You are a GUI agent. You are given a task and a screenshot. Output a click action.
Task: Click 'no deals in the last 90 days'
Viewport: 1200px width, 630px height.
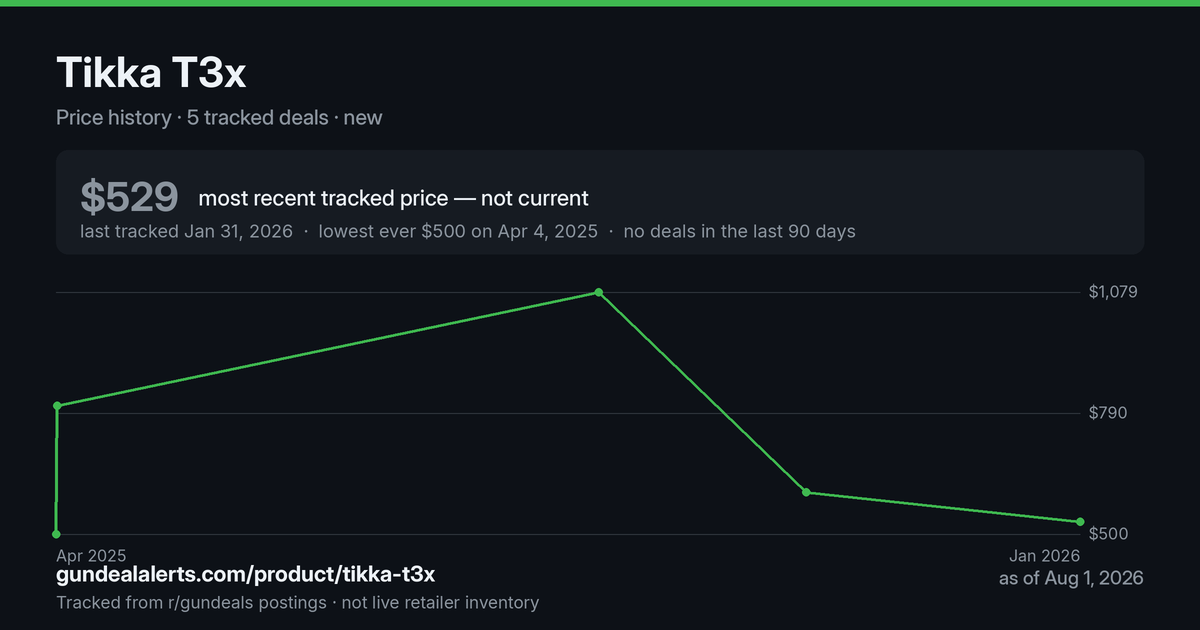[x=739, y=231]
